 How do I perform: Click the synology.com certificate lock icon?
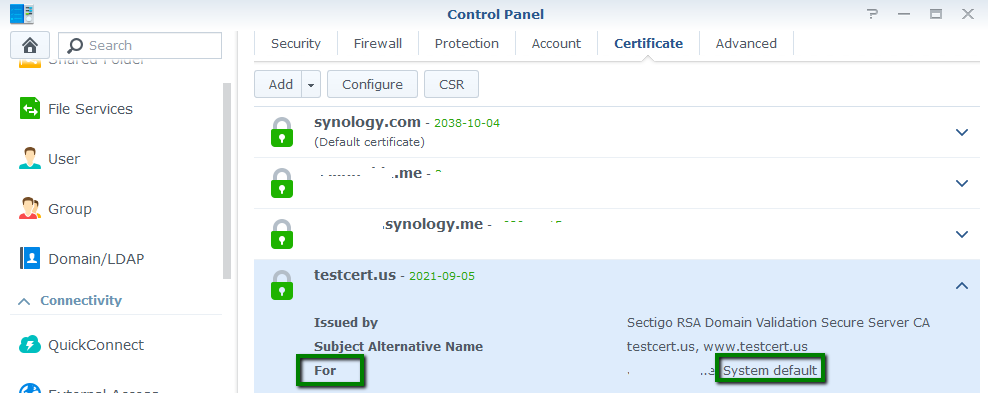(282, 132)
